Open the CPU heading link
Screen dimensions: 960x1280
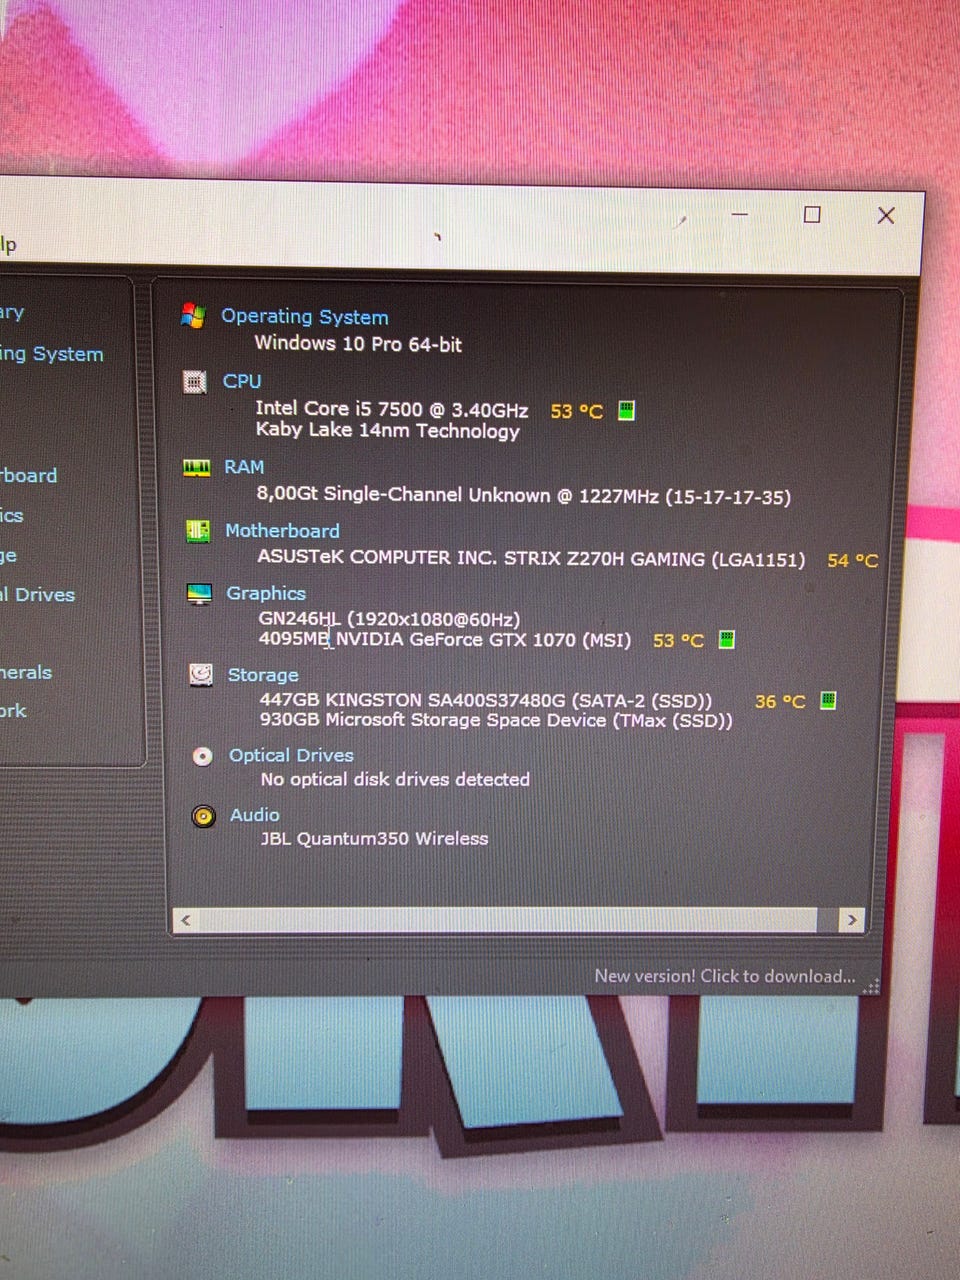[x=242, y=381]
